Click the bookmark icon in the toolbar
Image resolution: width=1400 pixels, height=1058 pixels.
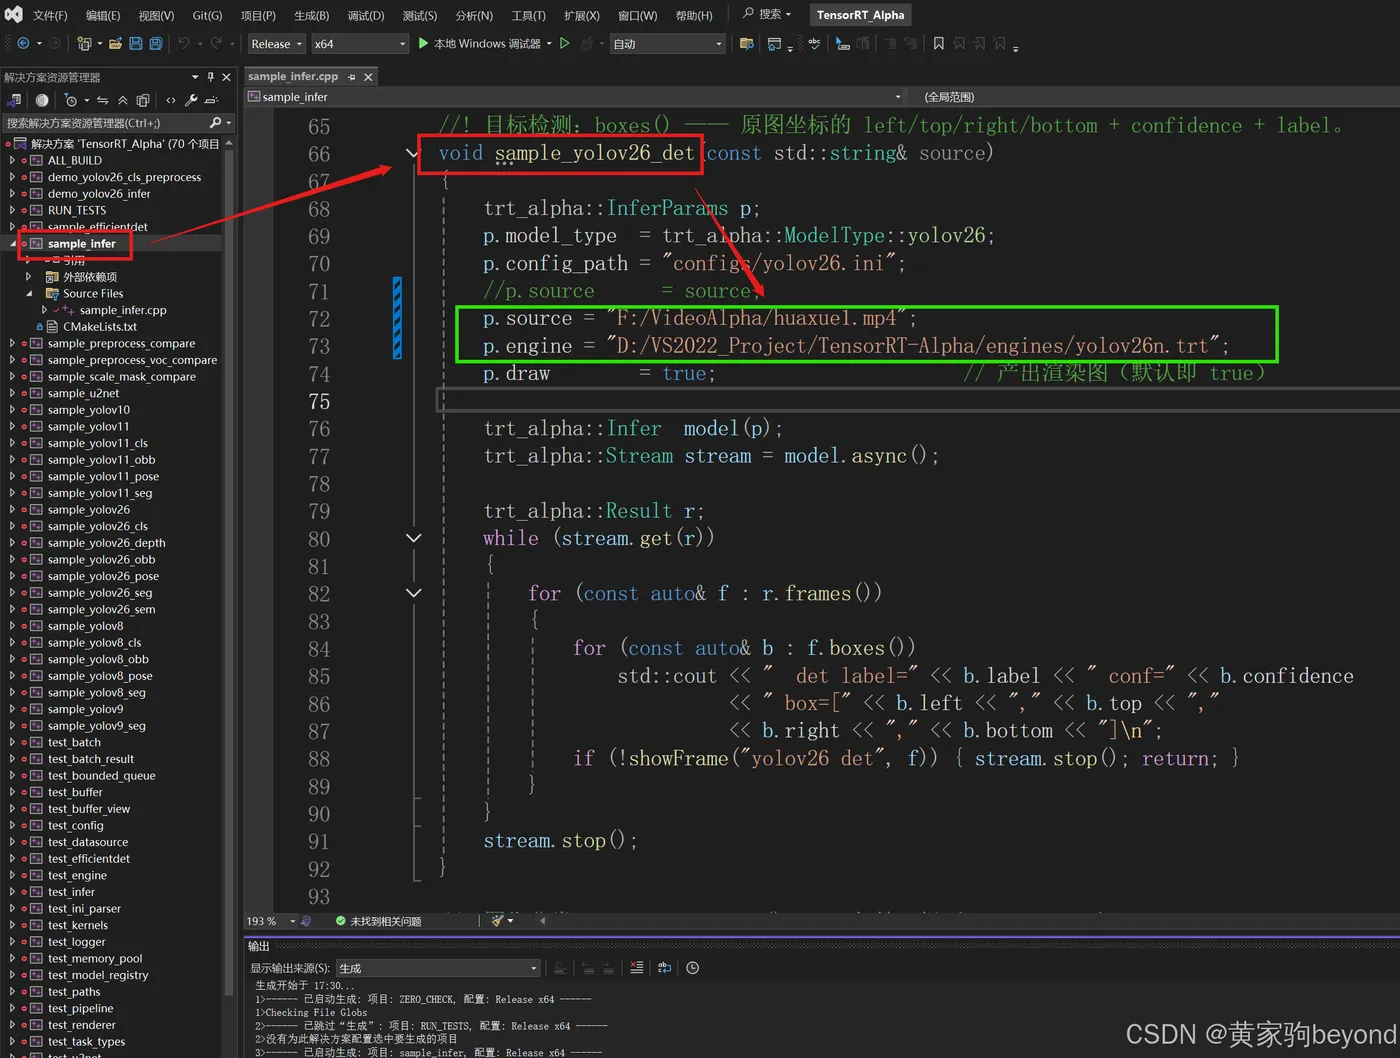tap(938, 44)
